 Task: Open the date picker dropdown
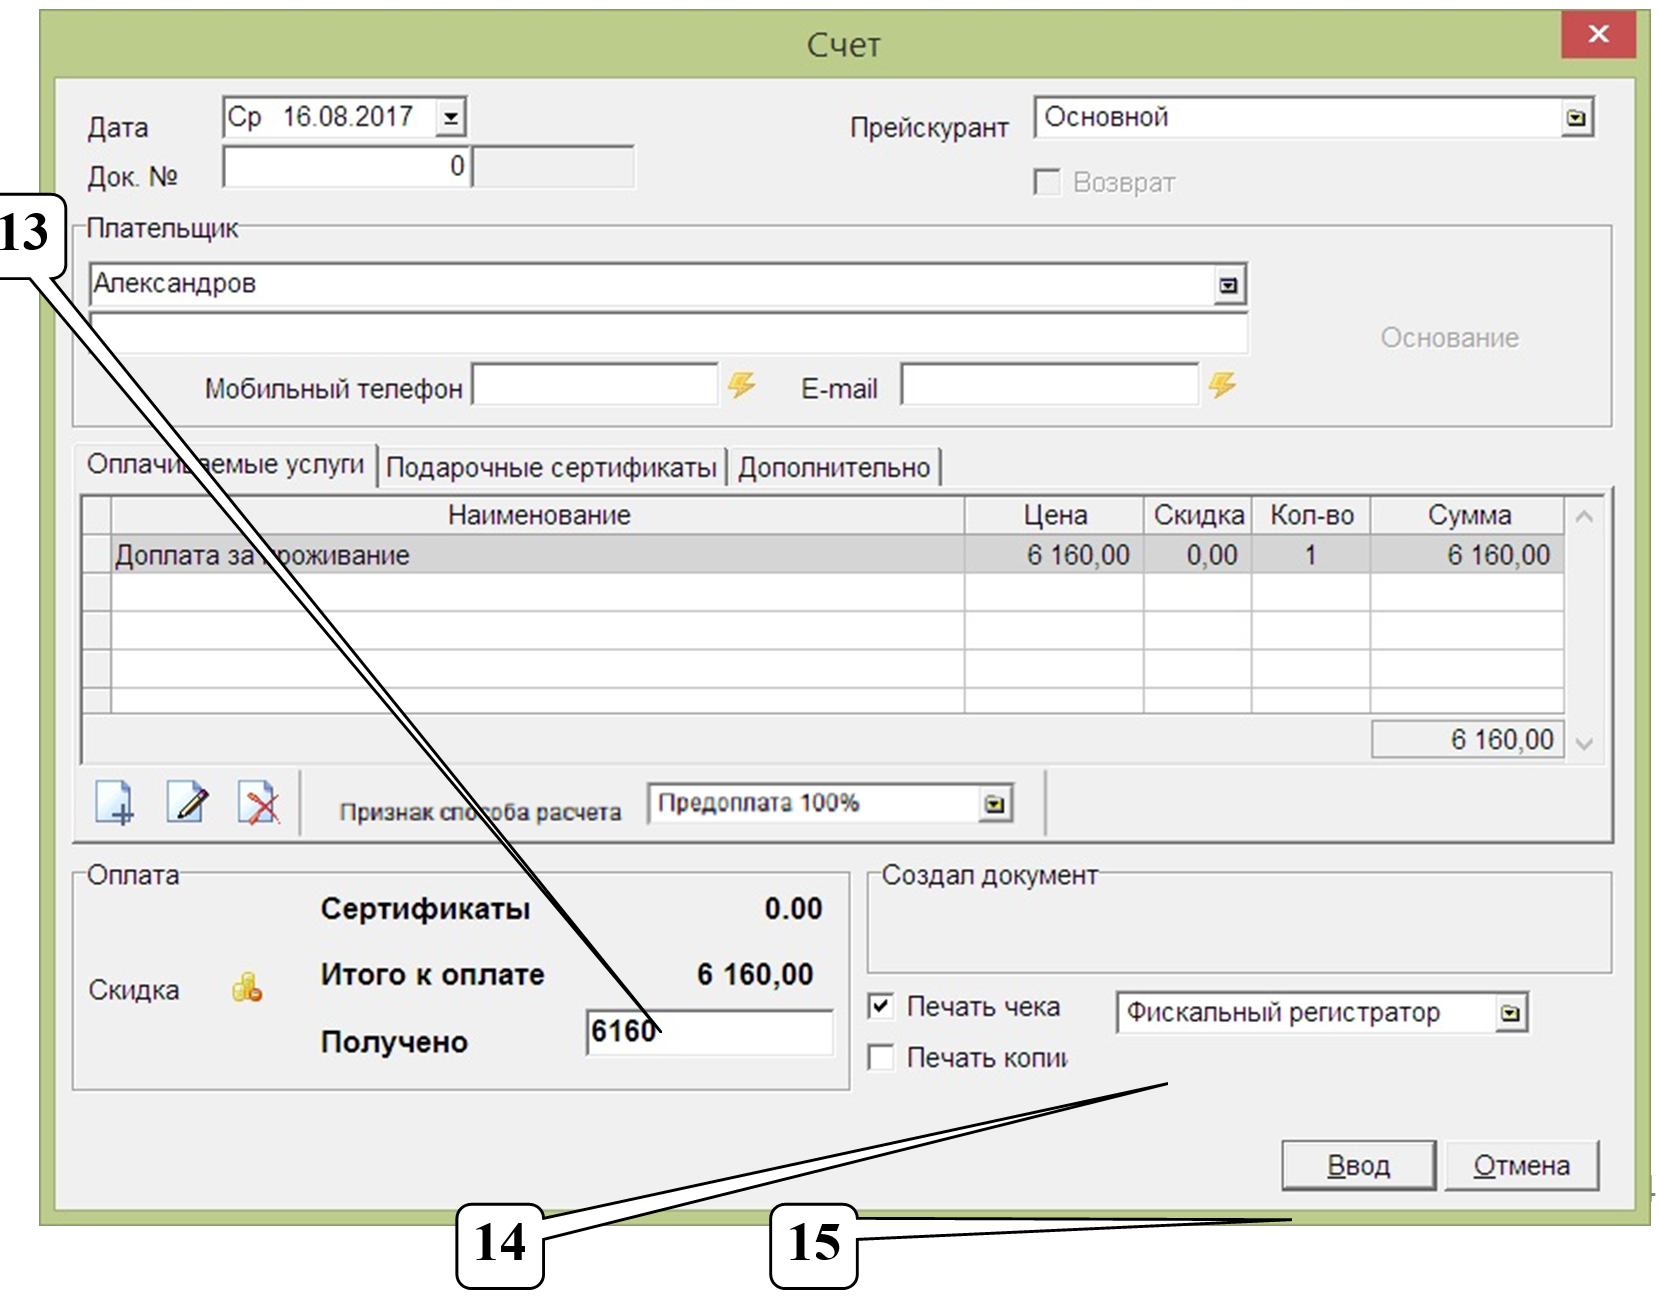(x=451, y=118)
